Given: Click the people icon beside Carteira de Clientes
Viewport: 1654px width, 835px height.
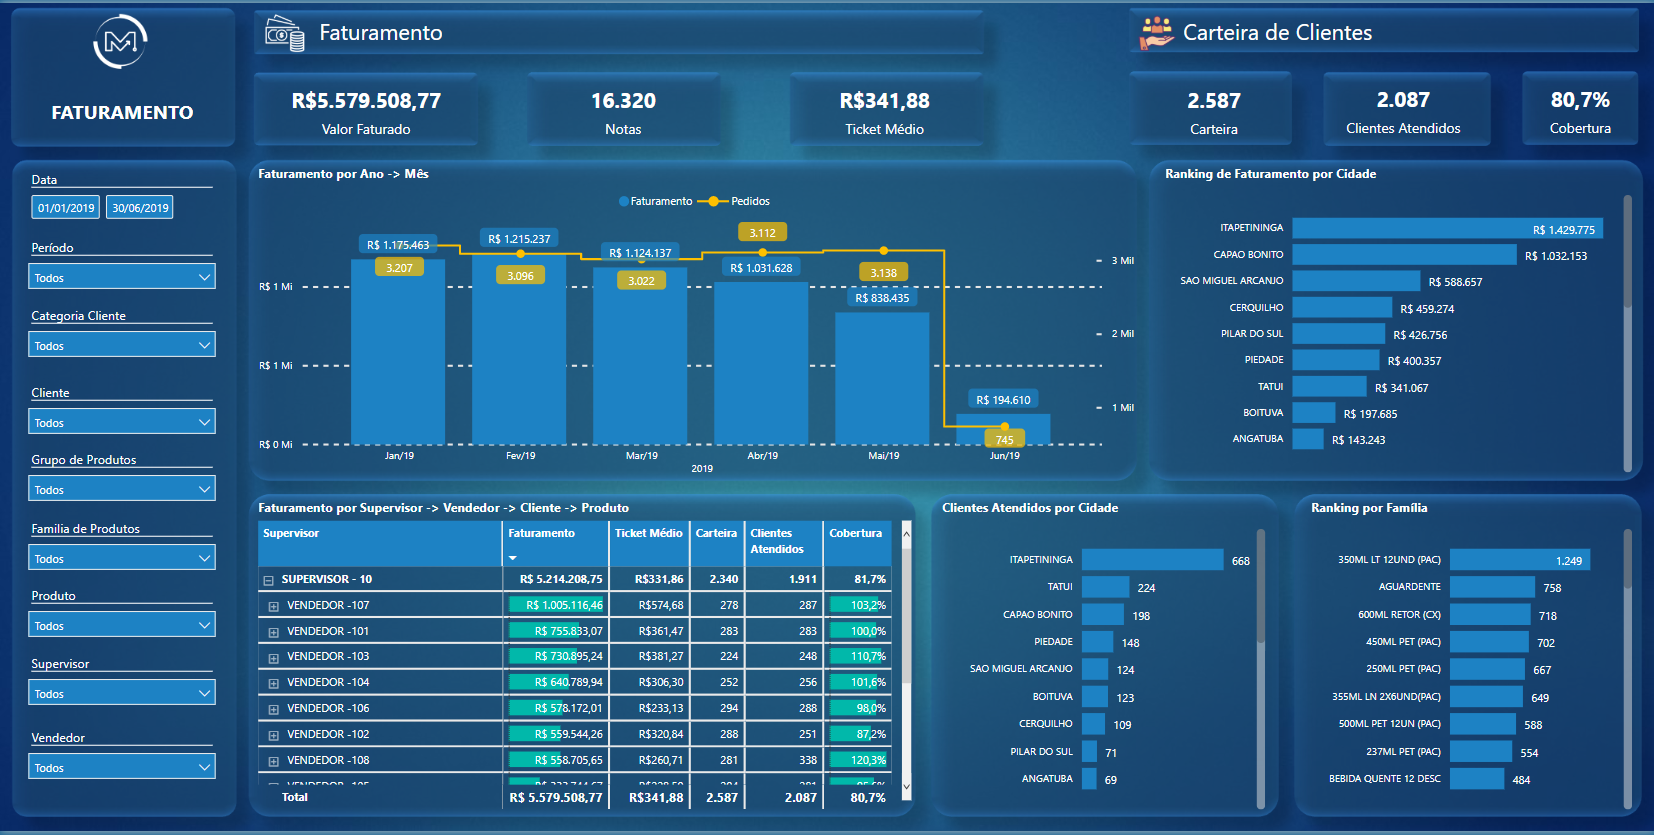Looking at the screenshot, I should click(x=1157, y=33).
